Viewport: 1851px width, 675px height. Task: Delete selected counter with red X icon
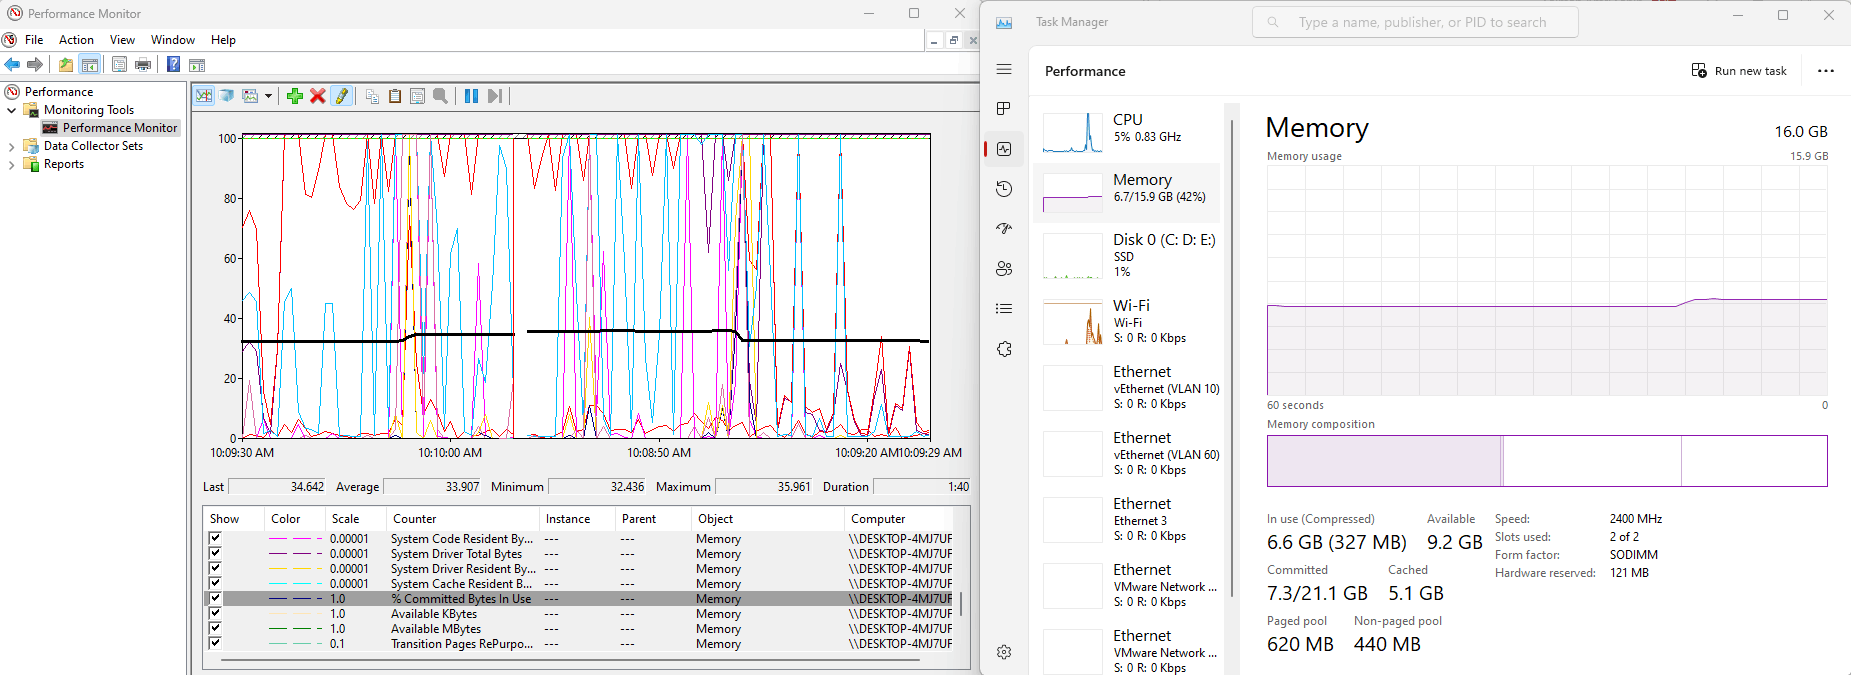pyautogui.click(x=317, y=96)
